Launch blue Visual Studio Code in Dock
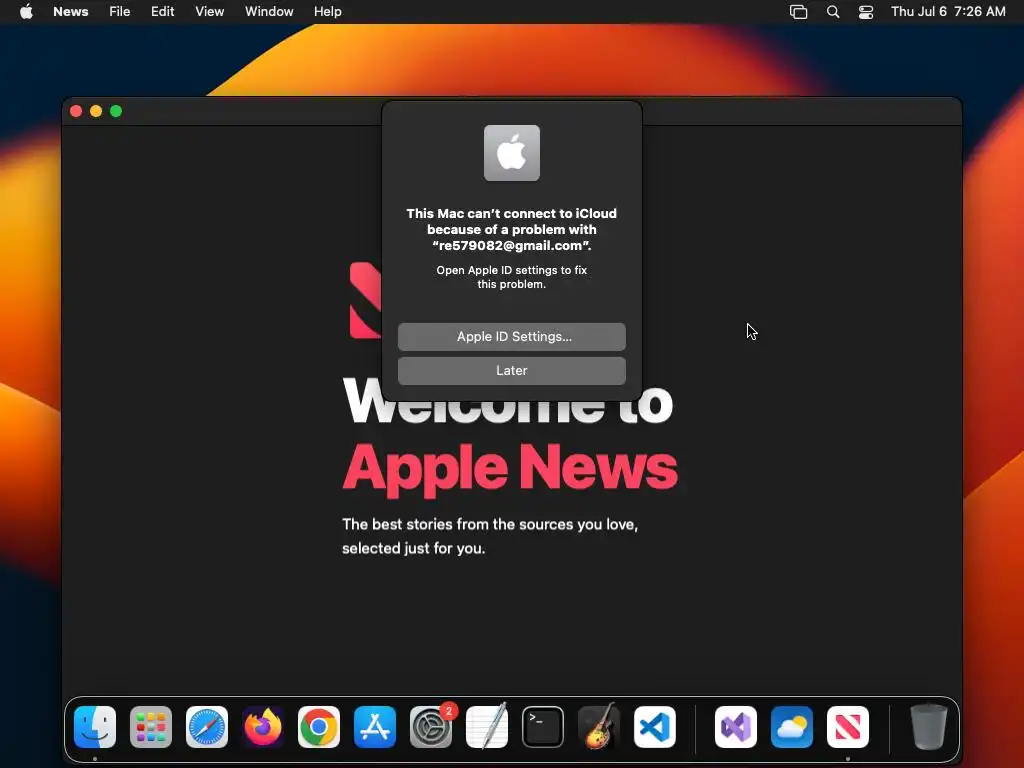The height and width of the screenshot is (768, 1024). [x=654, y=727]
